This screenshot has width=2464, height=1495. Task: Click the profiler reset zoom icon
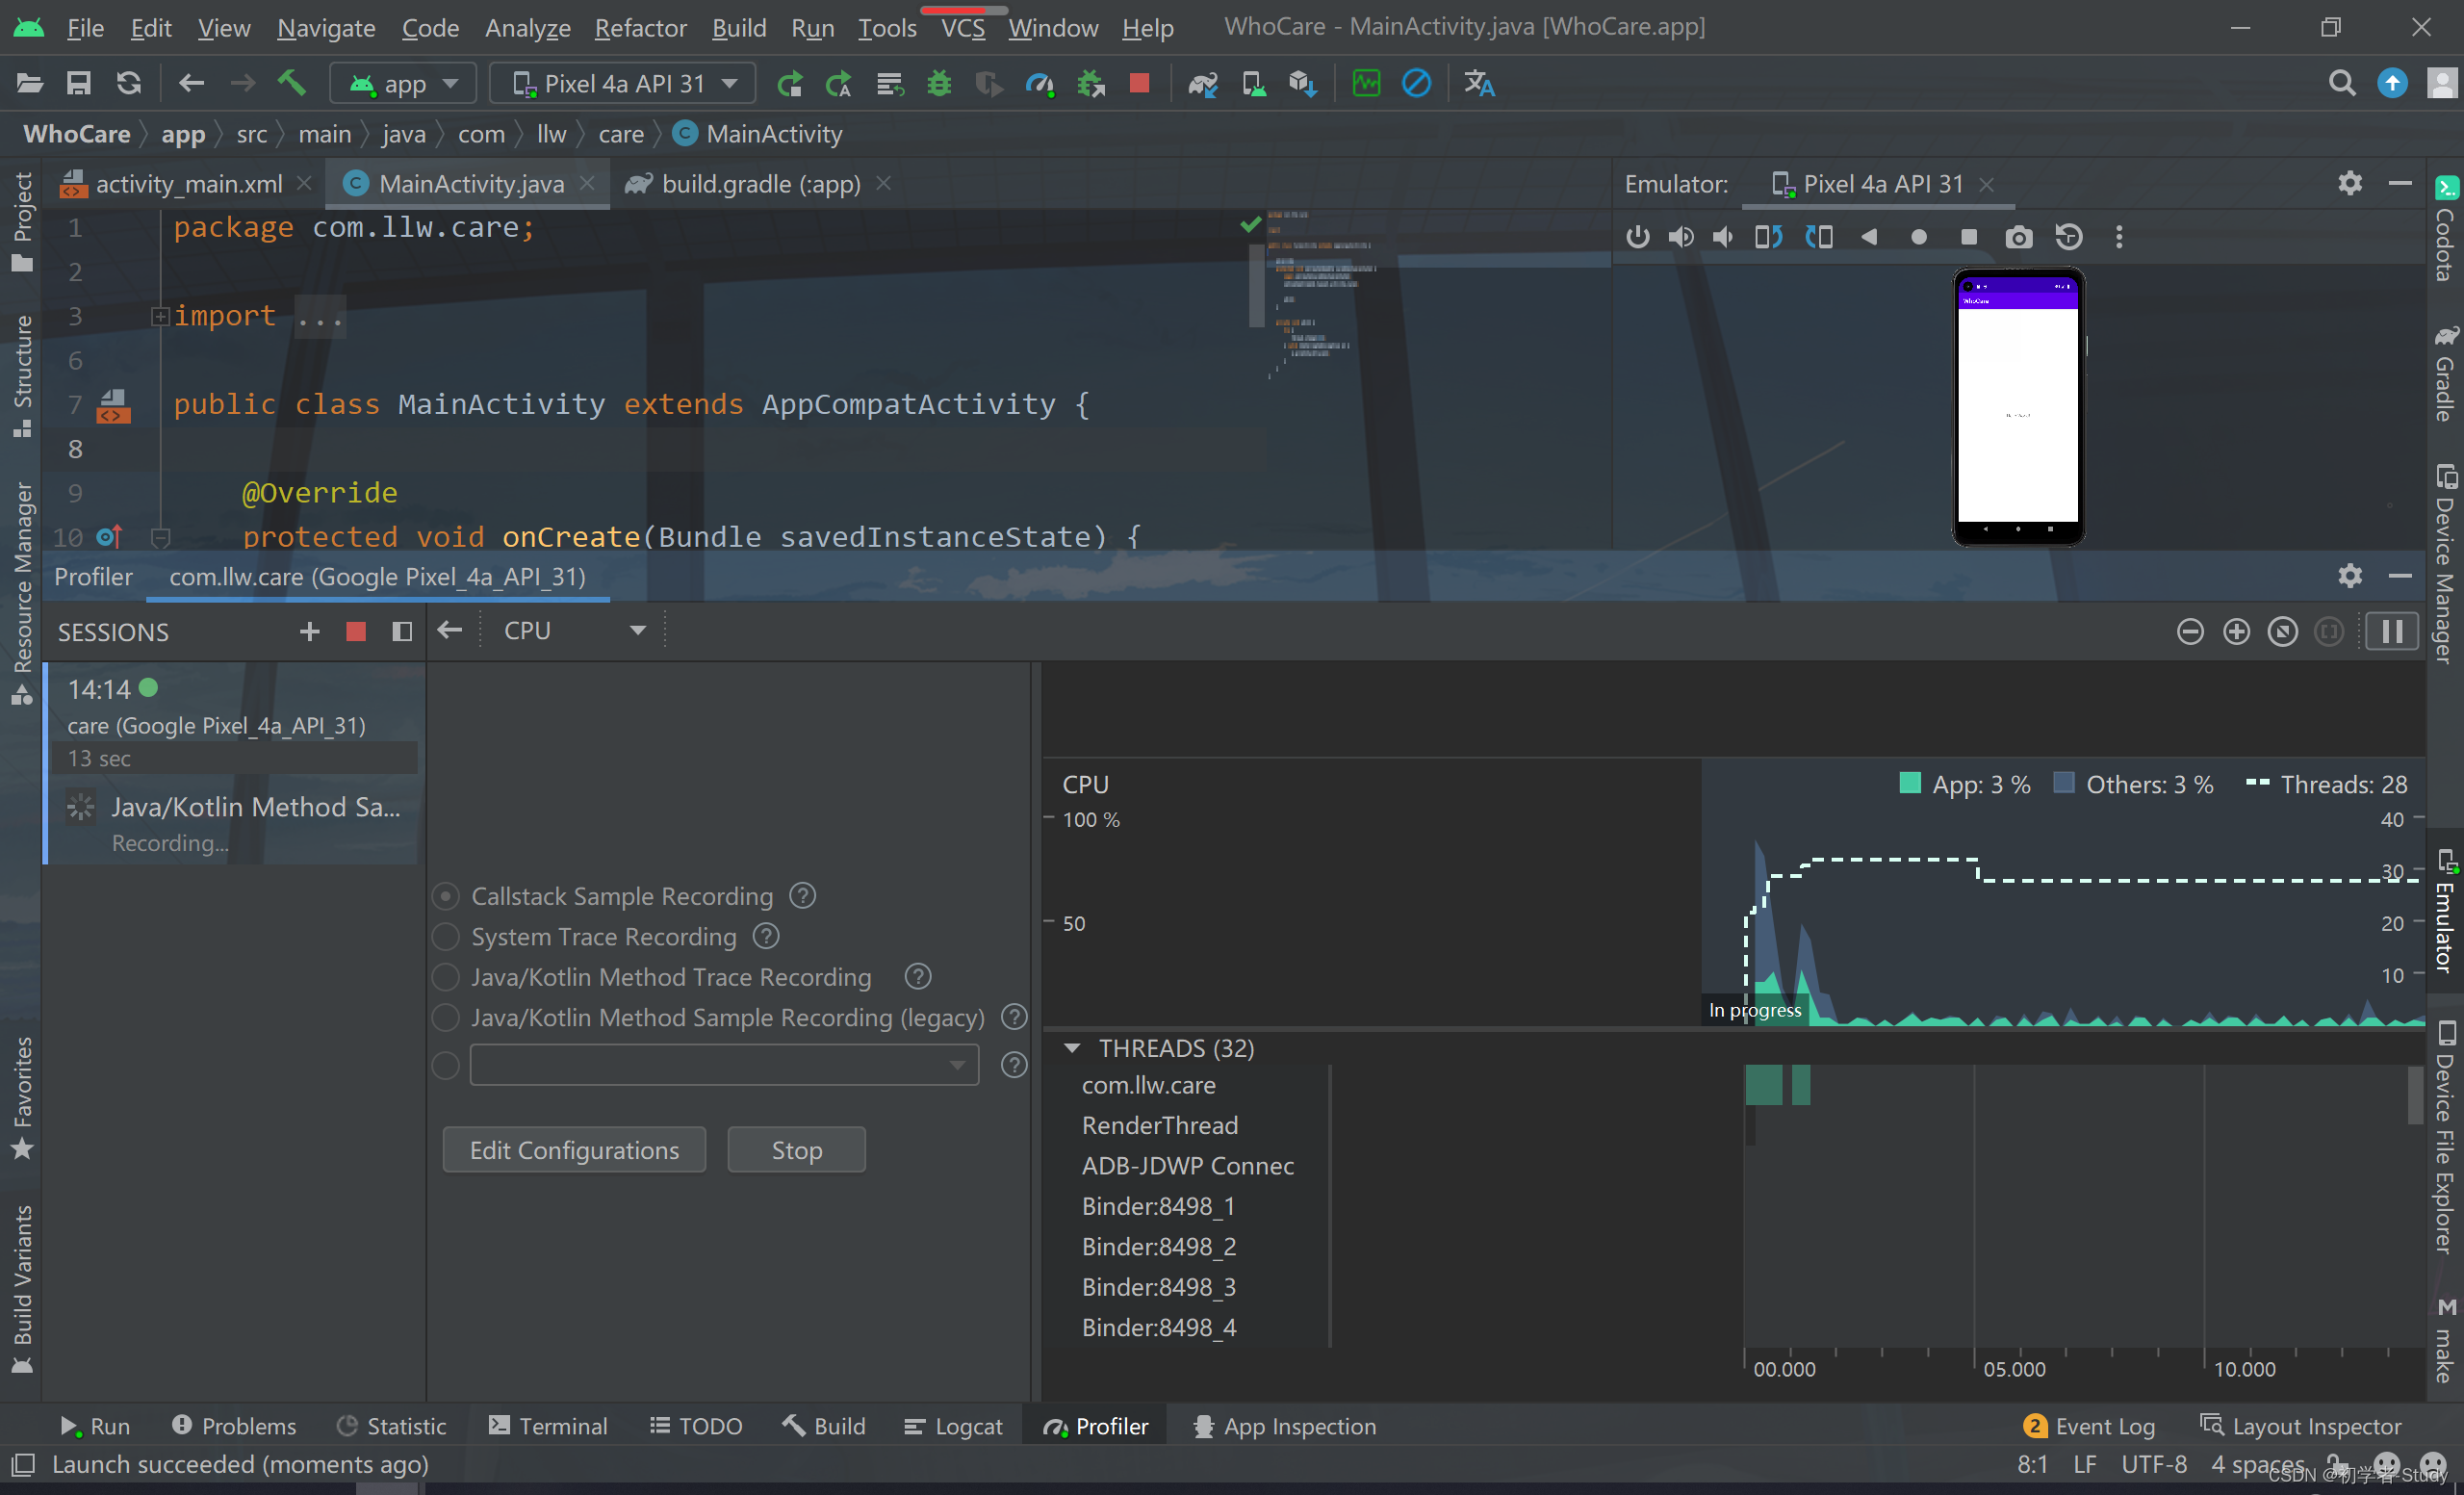click(2283, 632)
